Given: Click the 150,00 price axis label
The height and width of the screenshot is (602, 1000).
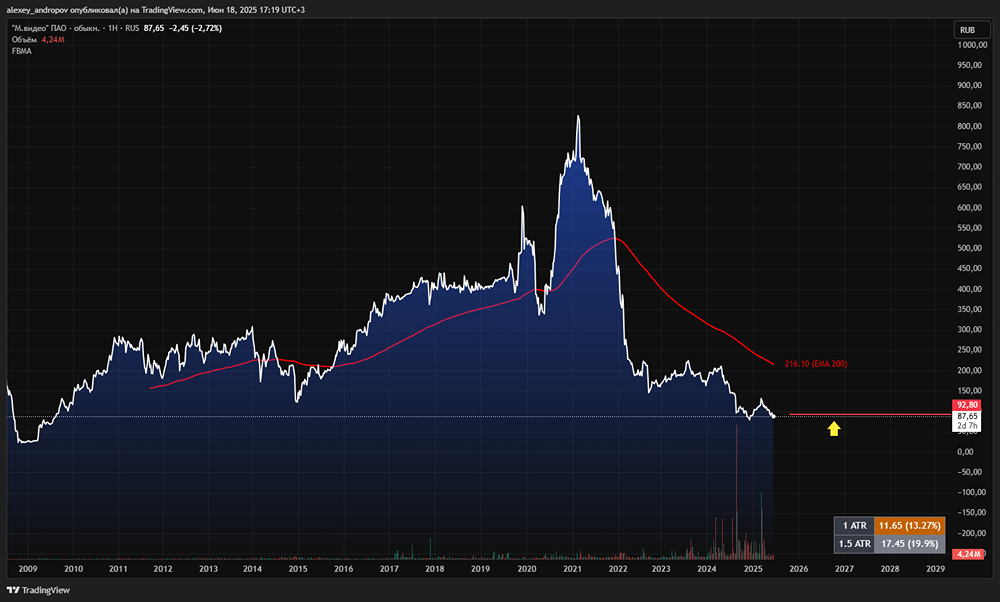Looking at the screenshot, I should [x=969, y=391].
